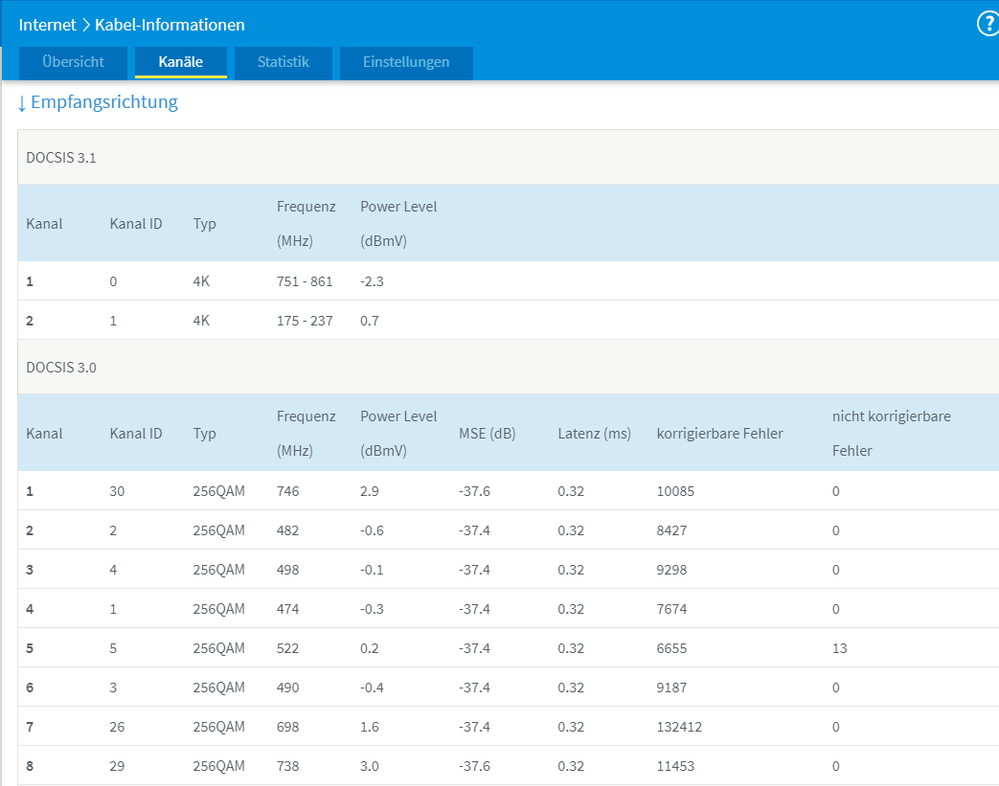Click power level -2.3 in DOCSIS 3.1

click(x=372, y=282)
